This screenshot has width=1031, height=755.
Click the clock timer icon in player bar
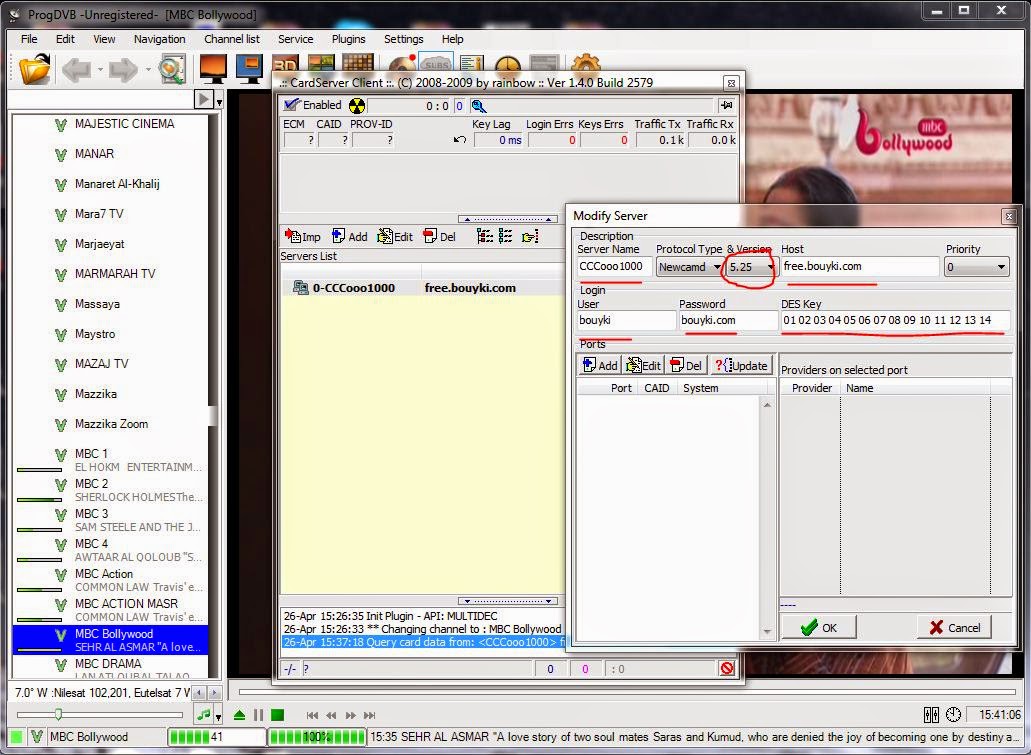click(953, 714)
